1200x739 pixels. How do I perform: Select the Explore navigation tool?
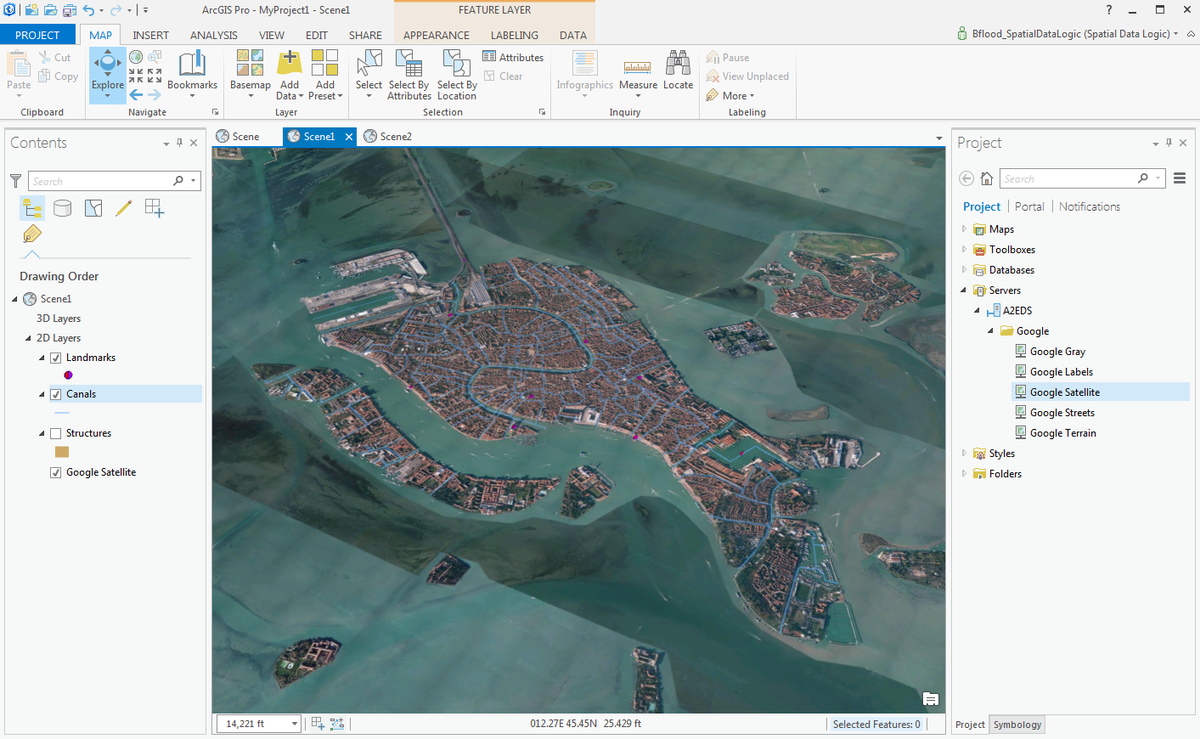coord(107,73)
